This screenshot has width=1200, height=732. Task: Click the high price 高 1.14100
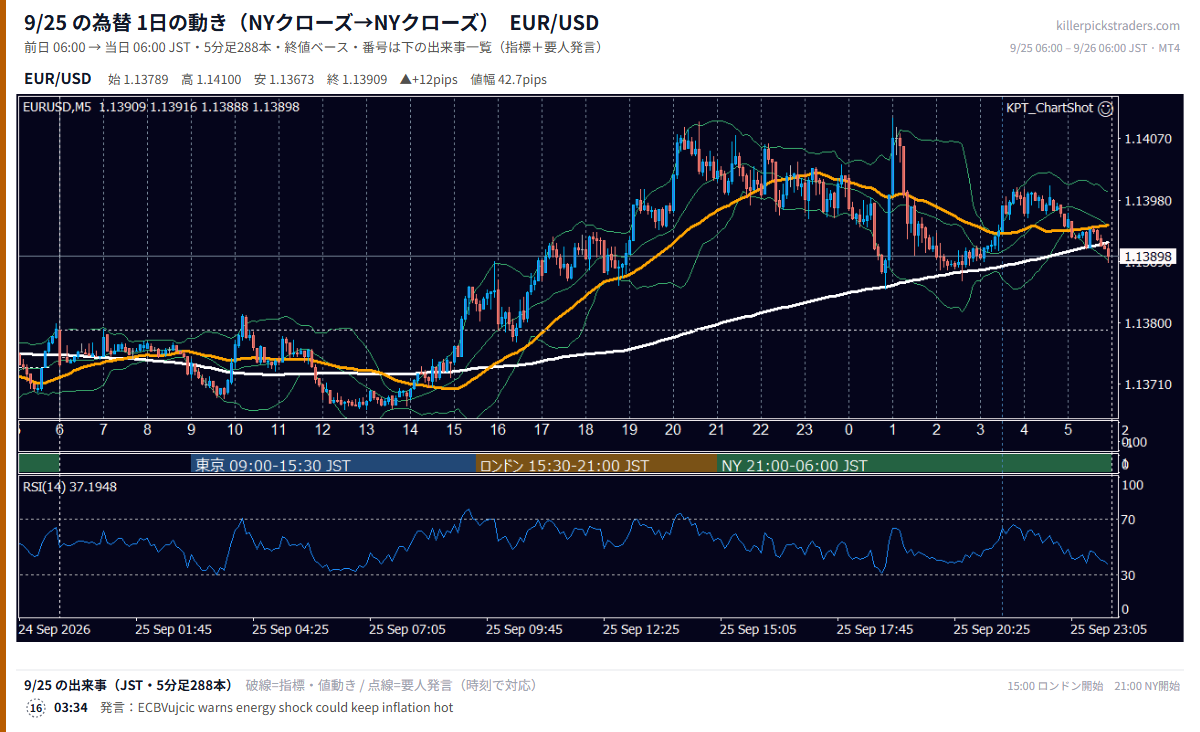pyautogui.click(x=210, y=79)
